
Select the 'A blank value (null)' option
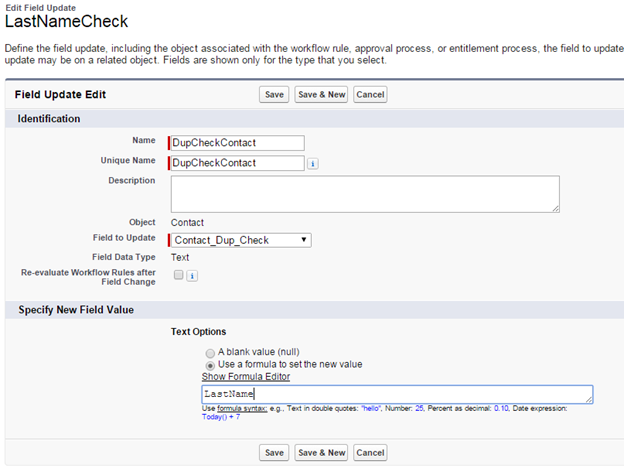pos(210,353)
